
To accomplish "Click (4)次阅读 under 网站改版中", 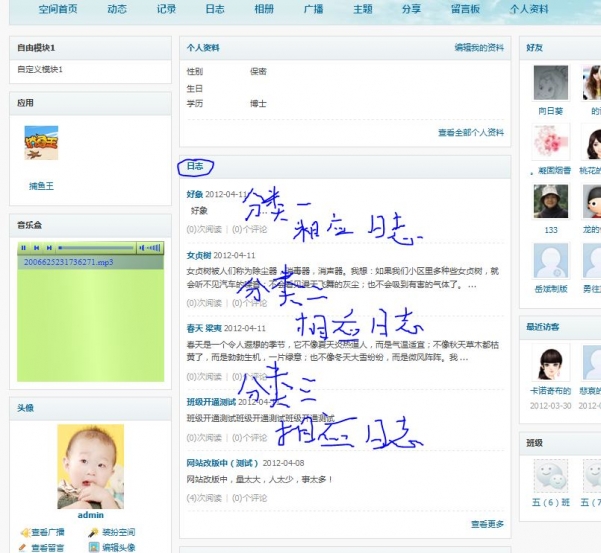I will [204, 498].
